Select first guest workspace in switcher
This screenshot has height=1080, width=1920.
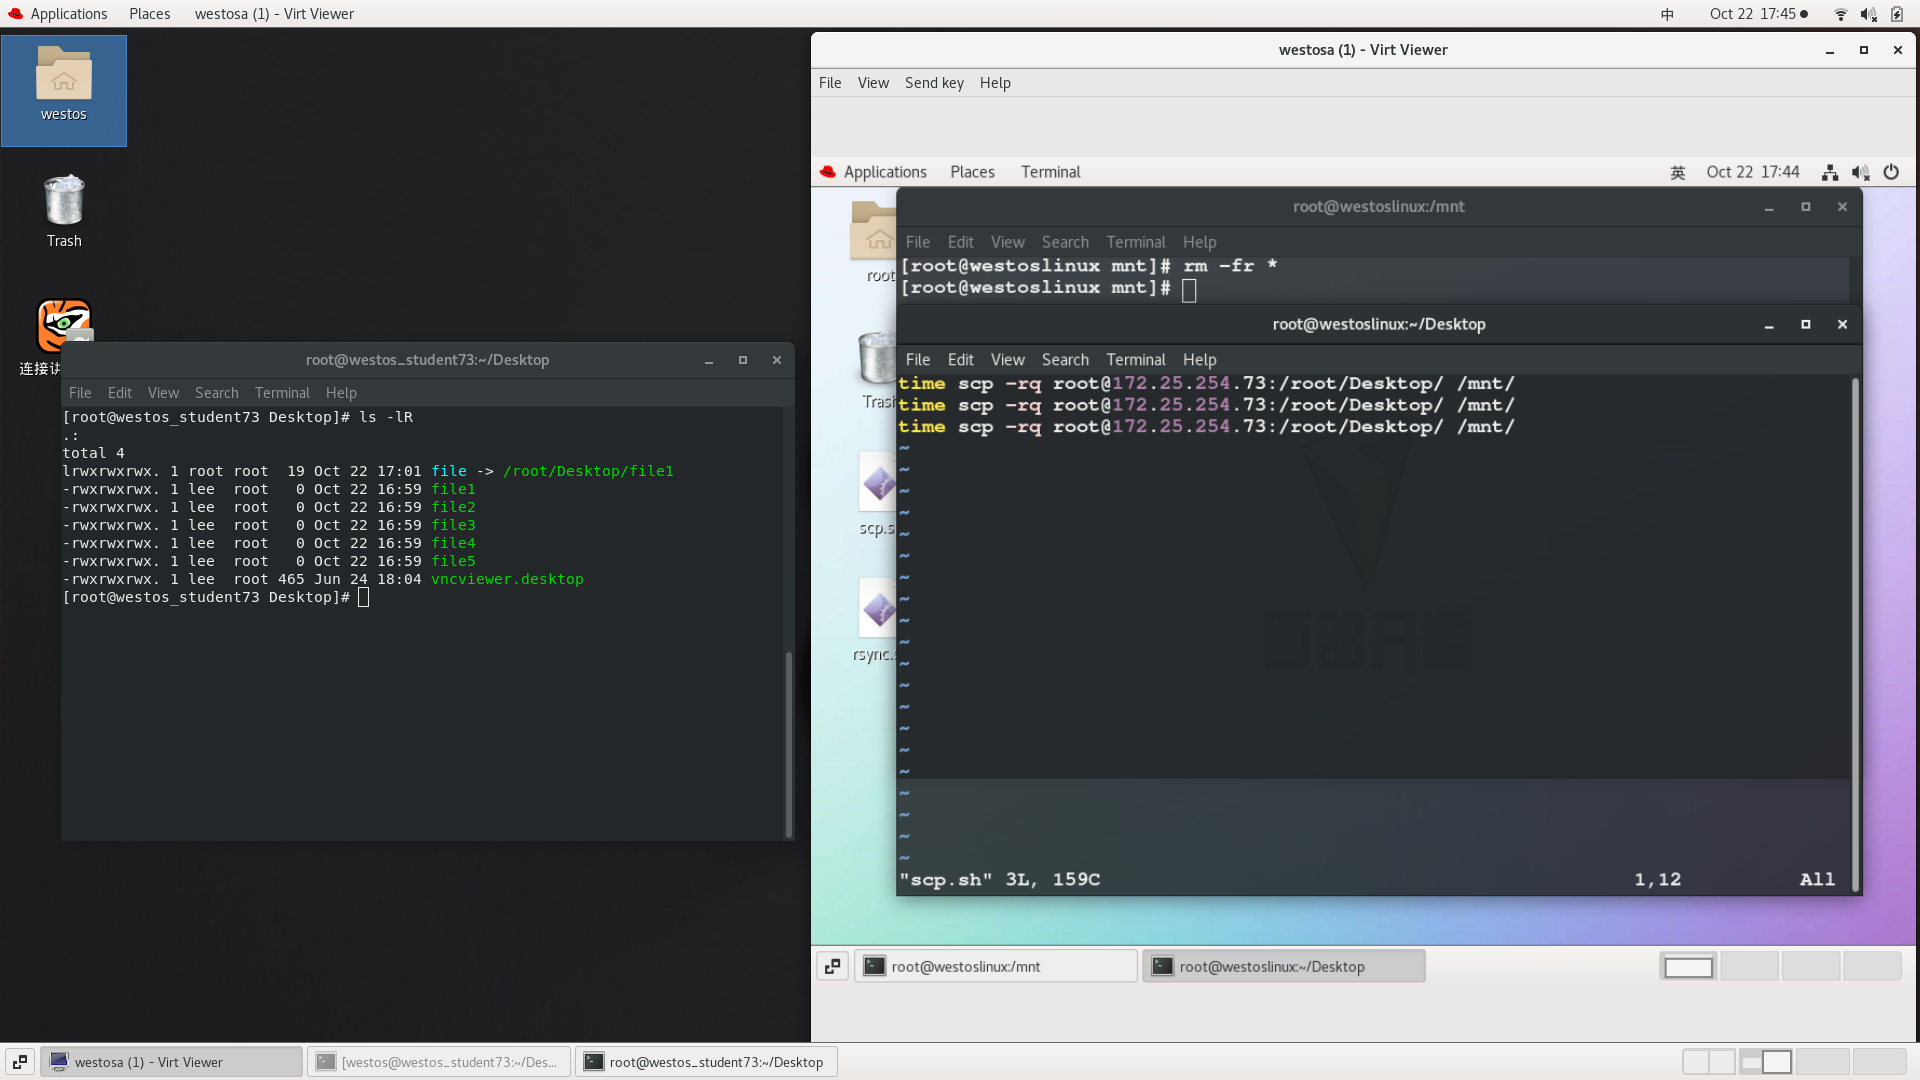1688,966
